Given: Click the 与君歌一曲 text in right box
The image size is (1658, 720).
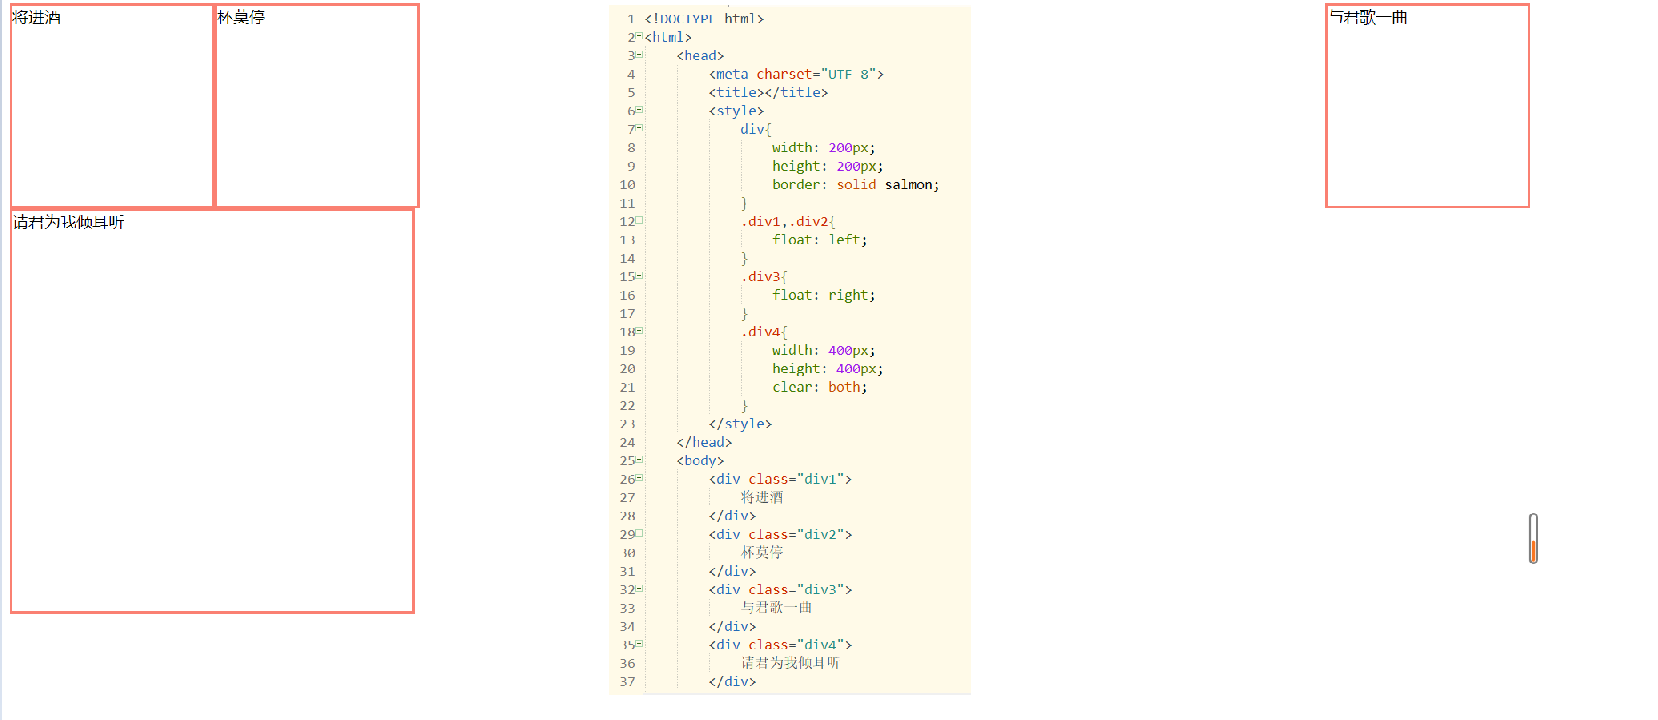Looking at the screenshot, I should (x=1368, y=17).
